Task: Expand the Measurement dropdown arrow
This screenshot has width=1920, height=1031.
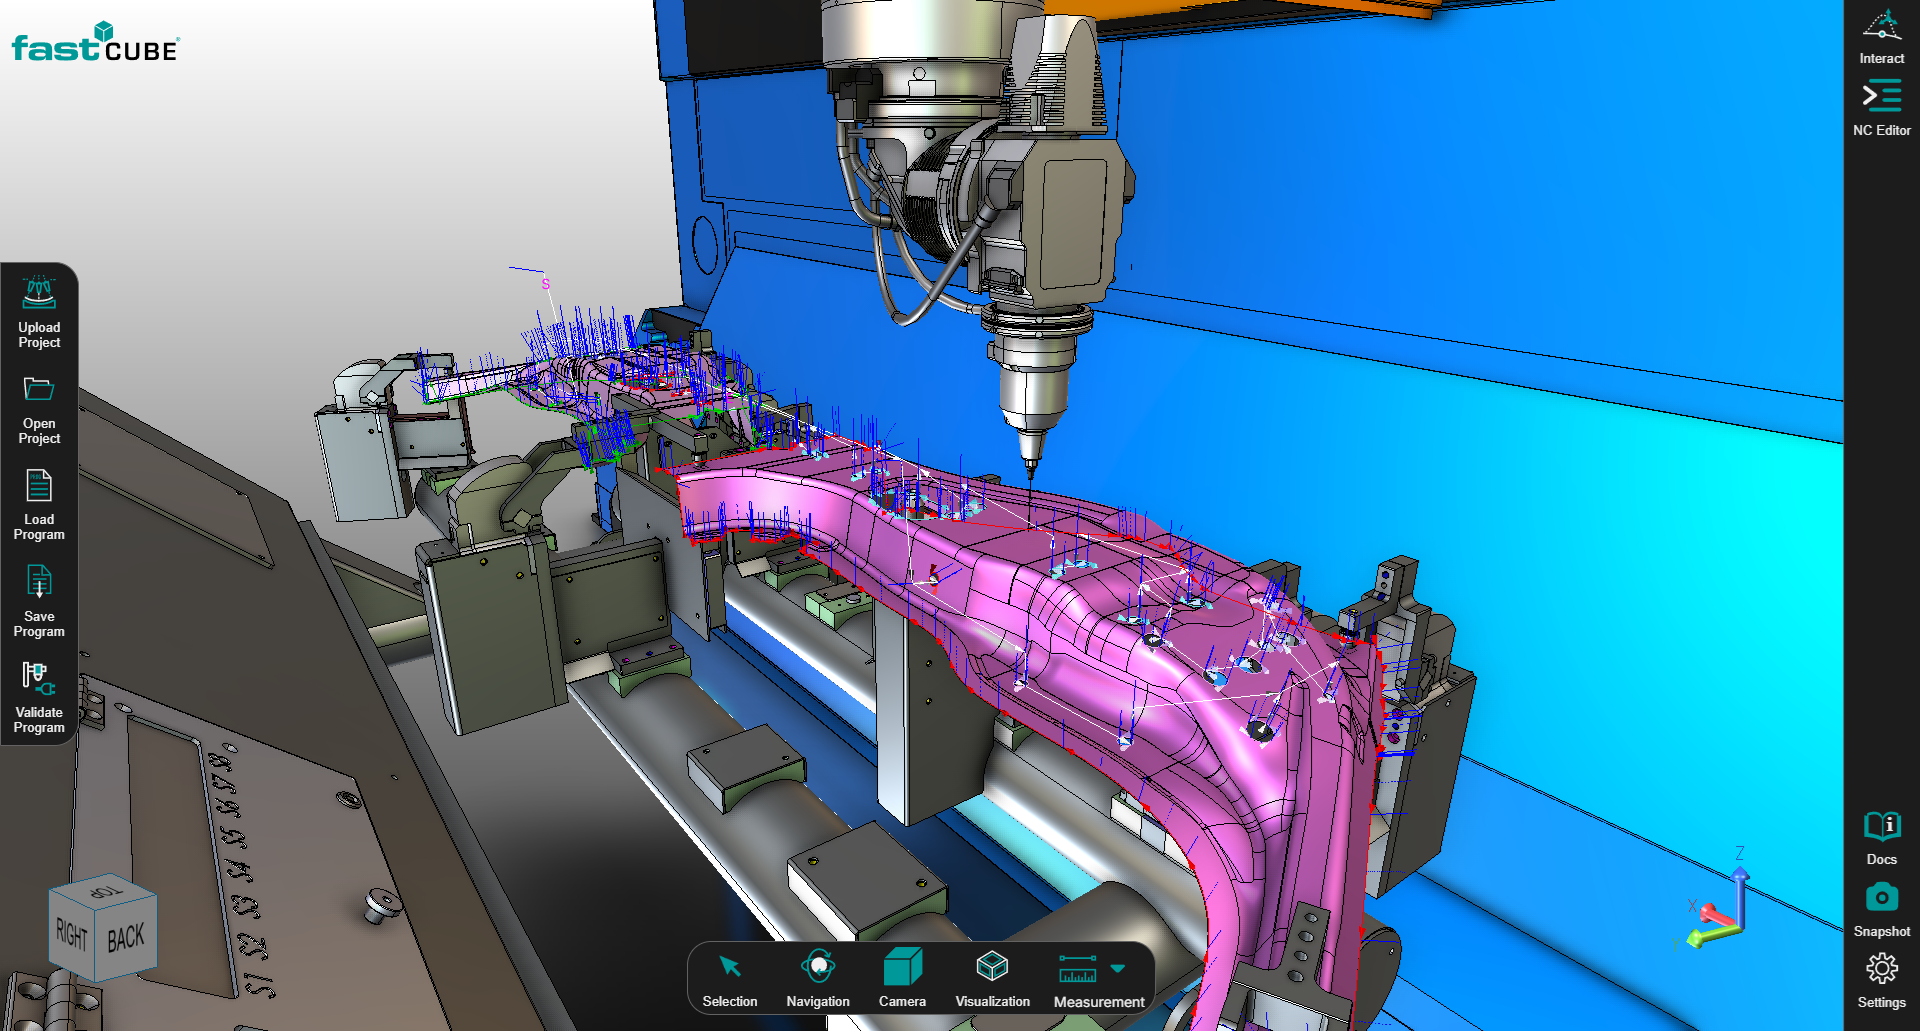Action: [1118, 968]
